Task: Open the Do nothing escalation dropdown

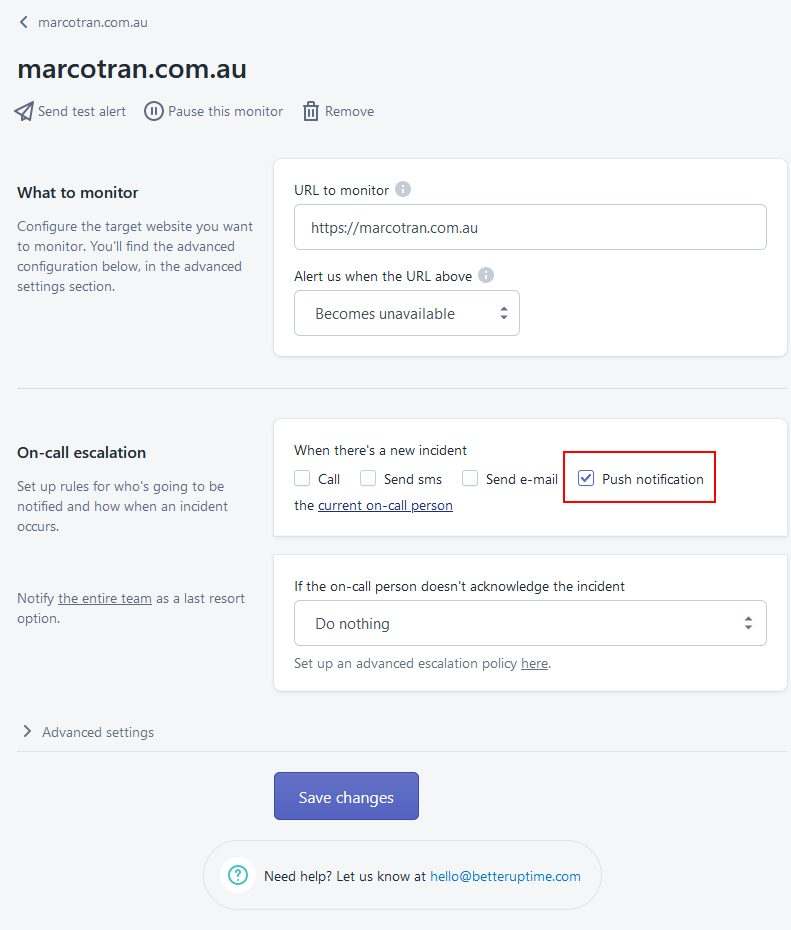Action: (530, 623)
